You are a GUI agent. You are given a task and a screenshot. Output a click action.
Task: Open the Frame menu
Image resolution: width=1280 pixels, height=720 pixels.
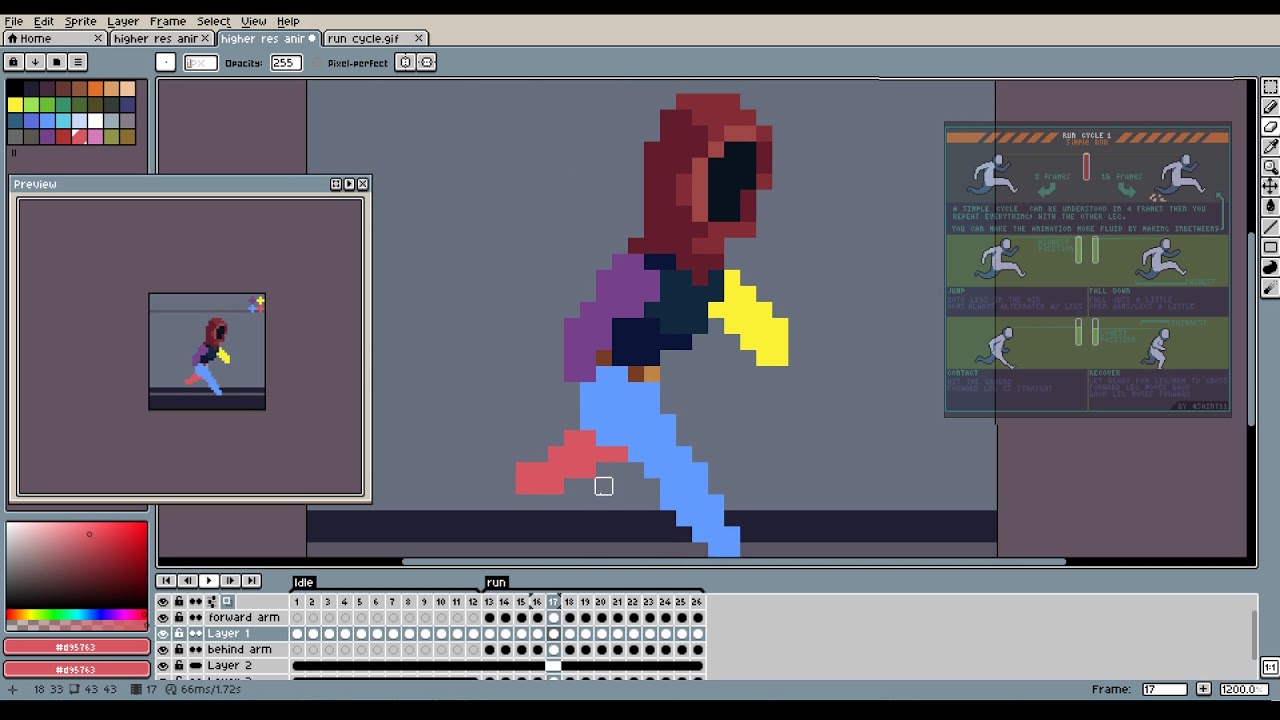[167, 21]
